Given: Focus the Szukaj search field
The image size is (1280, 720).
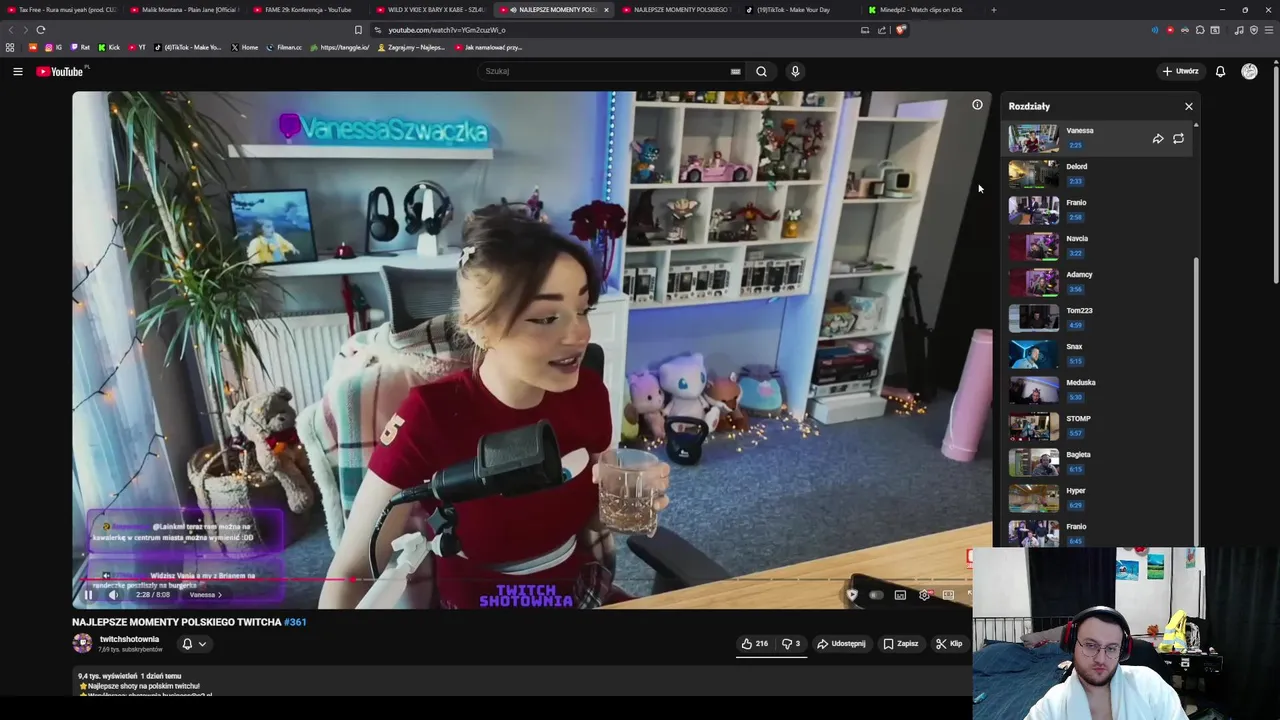Looking at the screenshot, I should pos(605,71).
